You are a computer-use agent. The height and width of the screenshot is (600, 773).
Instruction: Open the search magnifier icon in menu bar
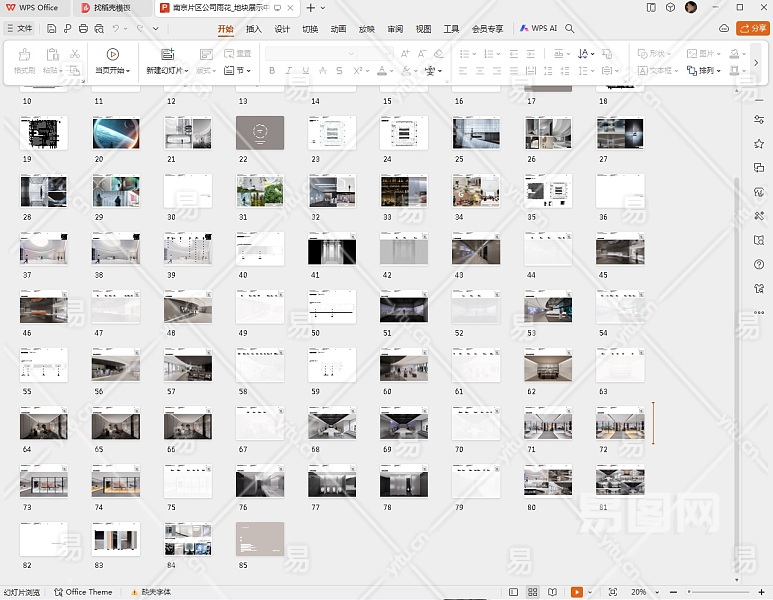tap(570, 29)
